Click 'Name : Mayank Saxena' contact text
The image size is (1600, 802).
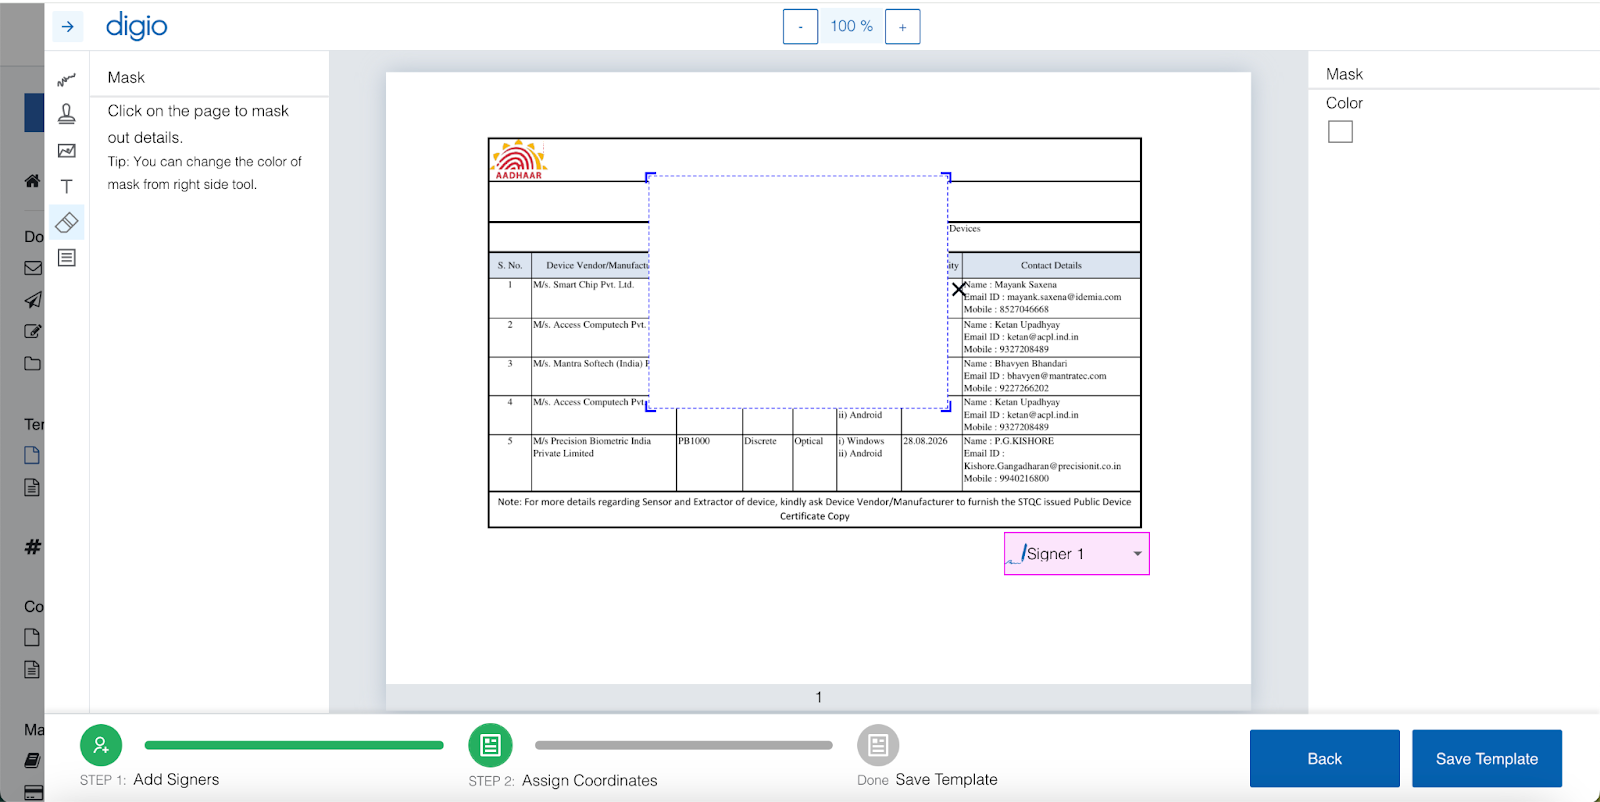(x=1010, y=285)
